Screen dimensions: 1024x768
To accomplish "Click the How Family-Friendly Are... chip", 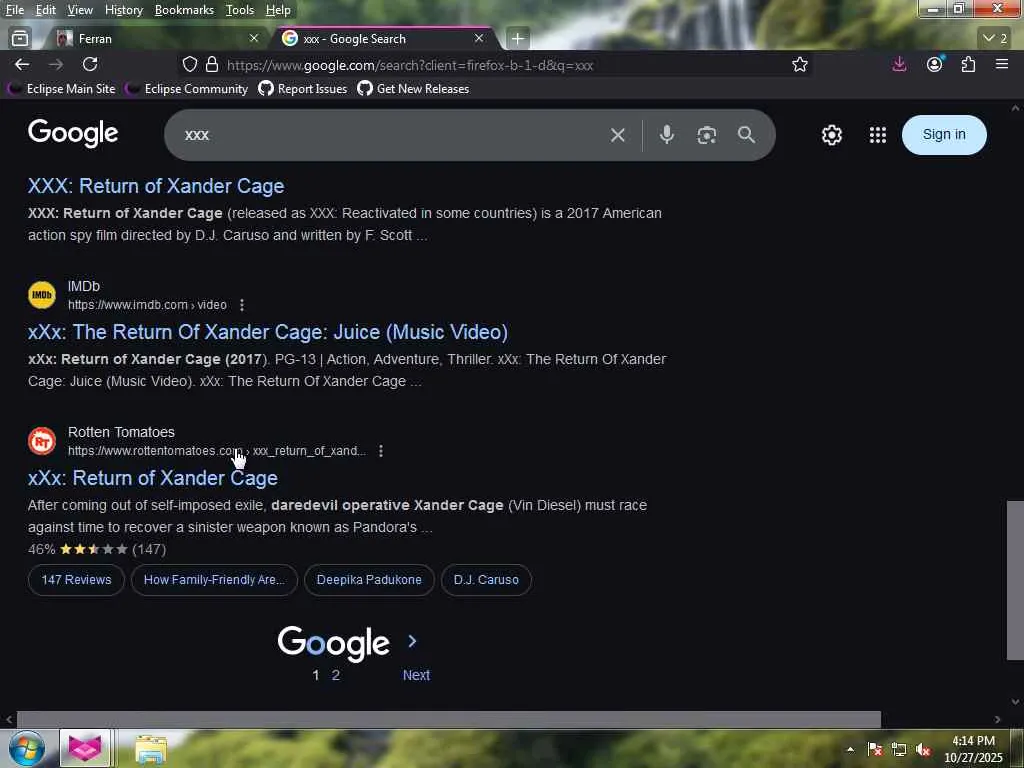I will pyautogui.click(x=214, y=580).
